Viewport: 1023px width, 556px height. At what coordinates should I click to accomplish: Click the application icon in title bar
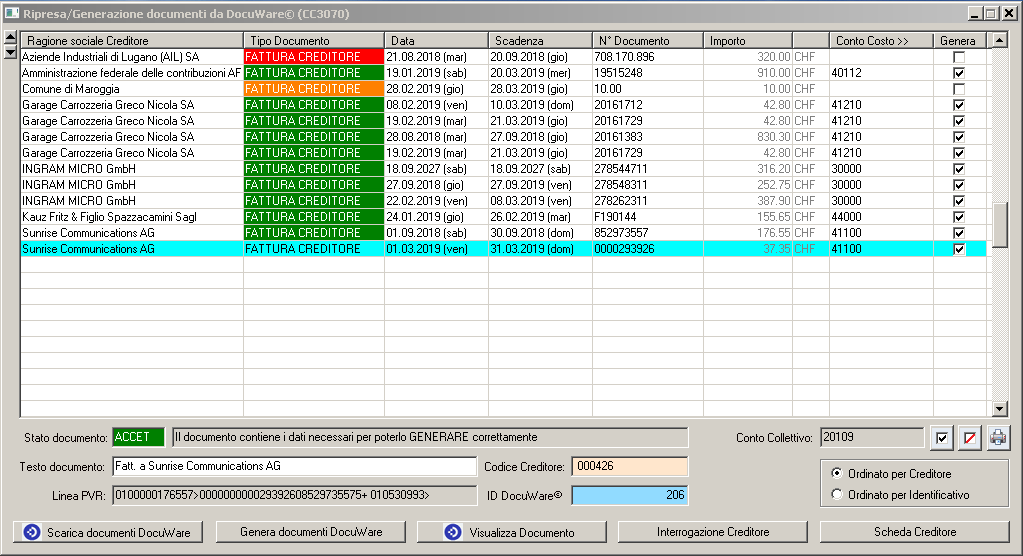pos(11,13)
